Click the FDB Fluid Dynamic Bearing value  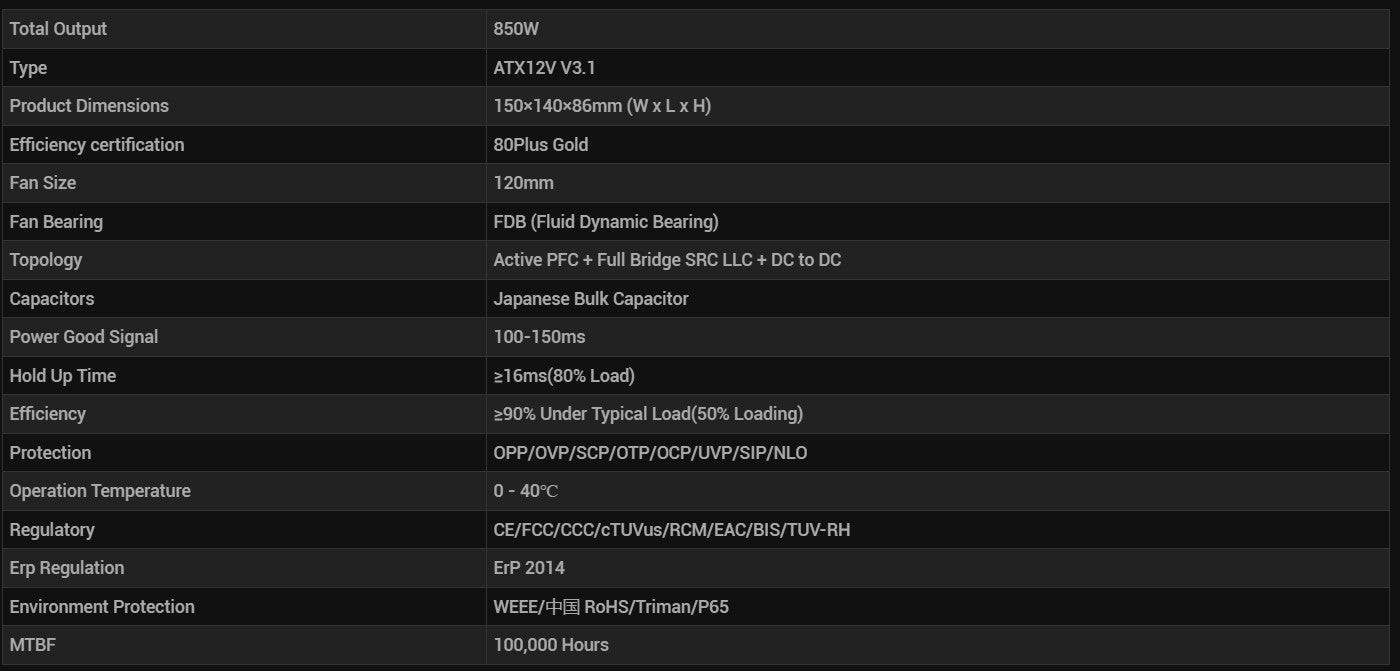point(606,222)
